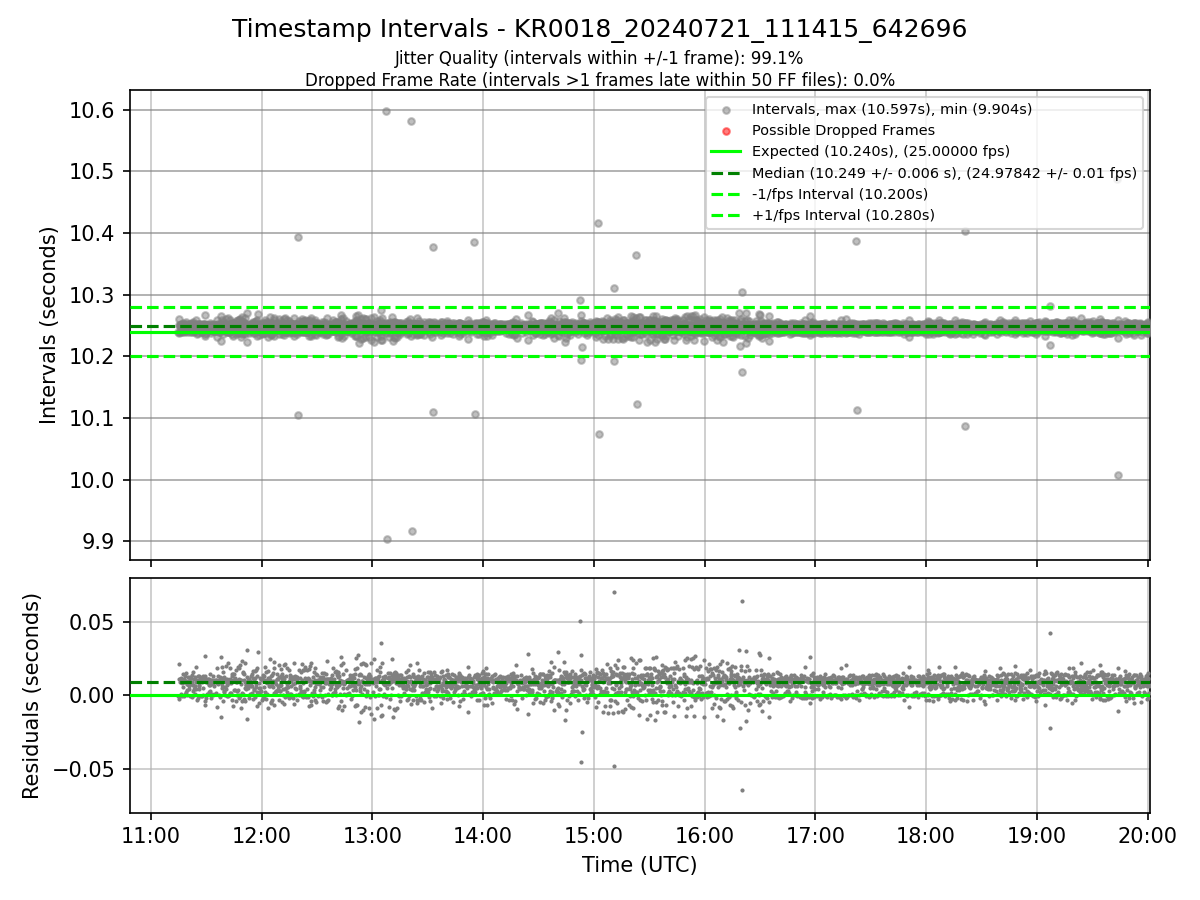Click legend entry '-1/fps Interval (10.200s)'
This screenshot has height=900, width=1200.
[840, 194]
